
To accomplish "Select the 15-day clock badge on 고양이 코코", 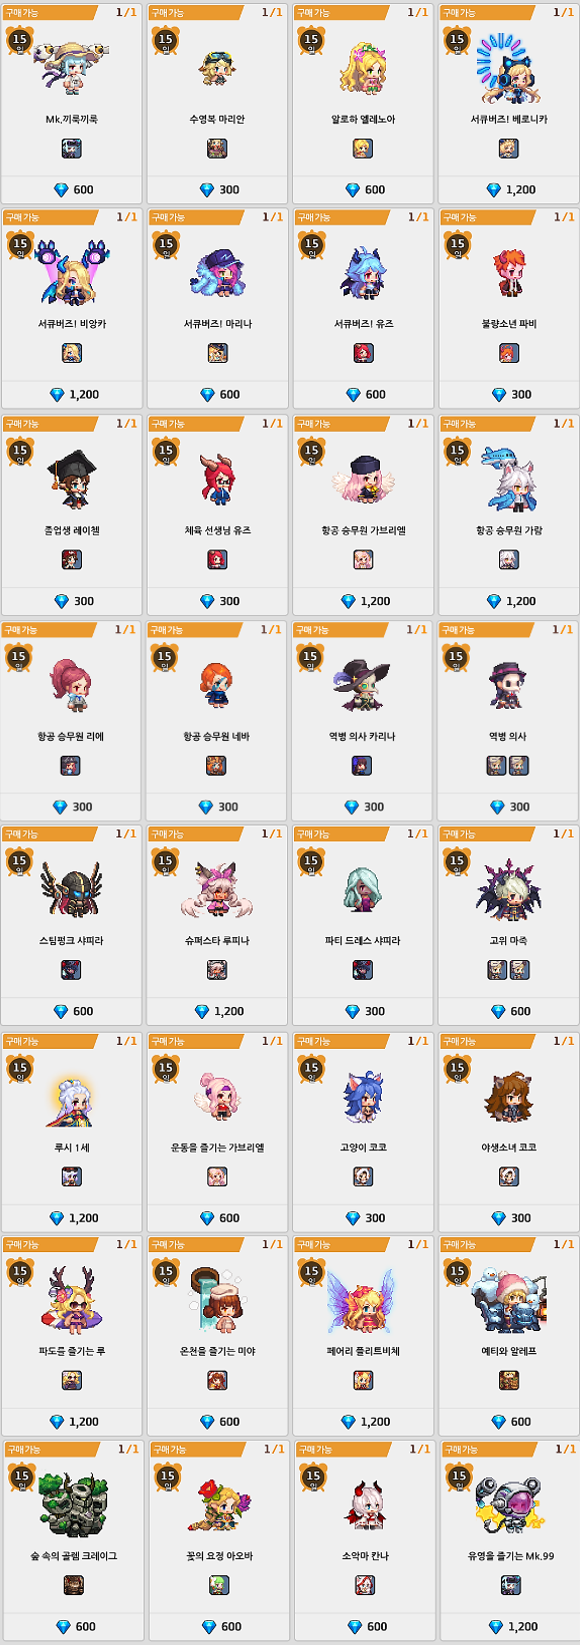I will [311, 1069].
